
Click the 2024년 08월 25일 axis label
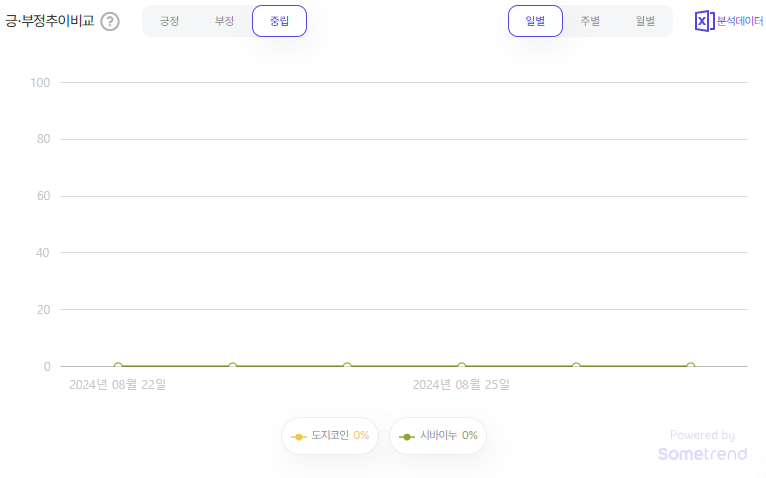[461, 385]
